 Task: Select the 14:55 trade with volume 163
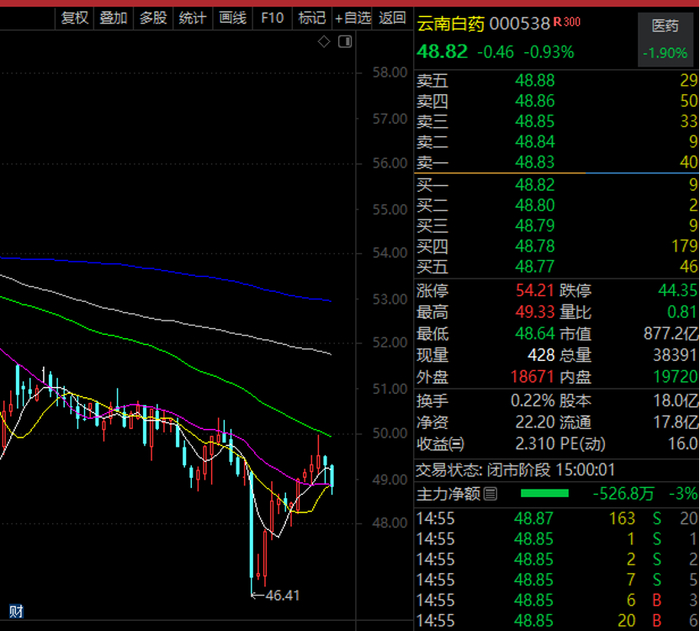(x=556, y=518)
